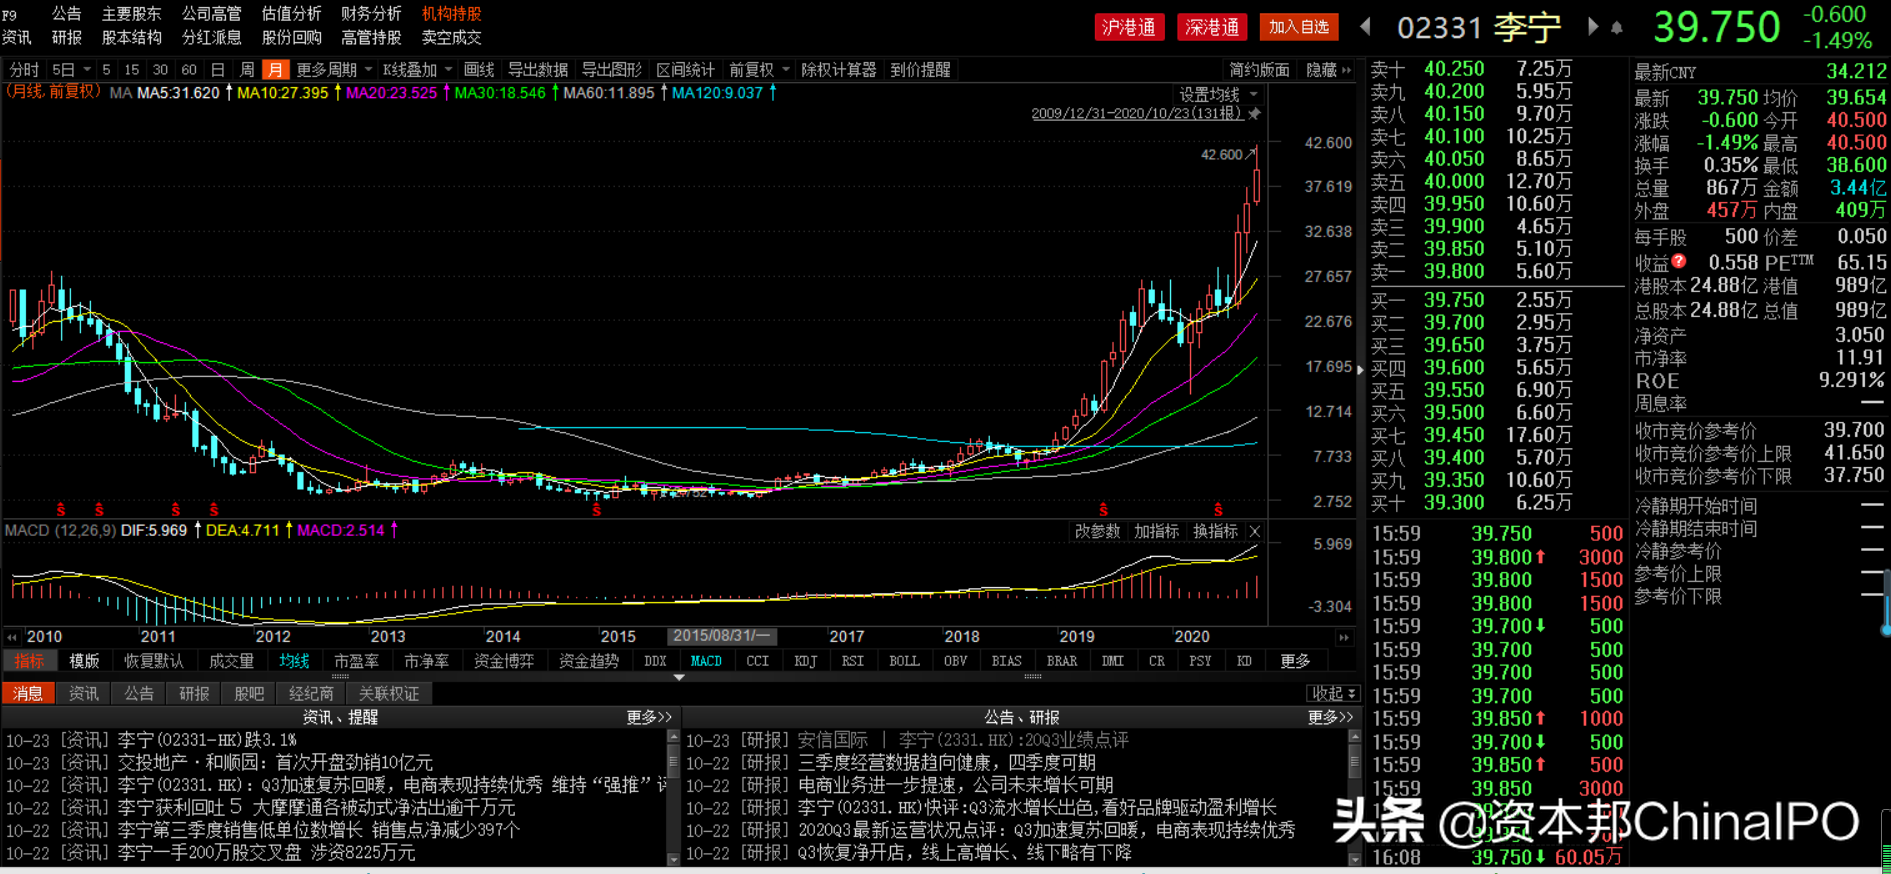Open 估值分析 menu item

click(x=291, y=14)
